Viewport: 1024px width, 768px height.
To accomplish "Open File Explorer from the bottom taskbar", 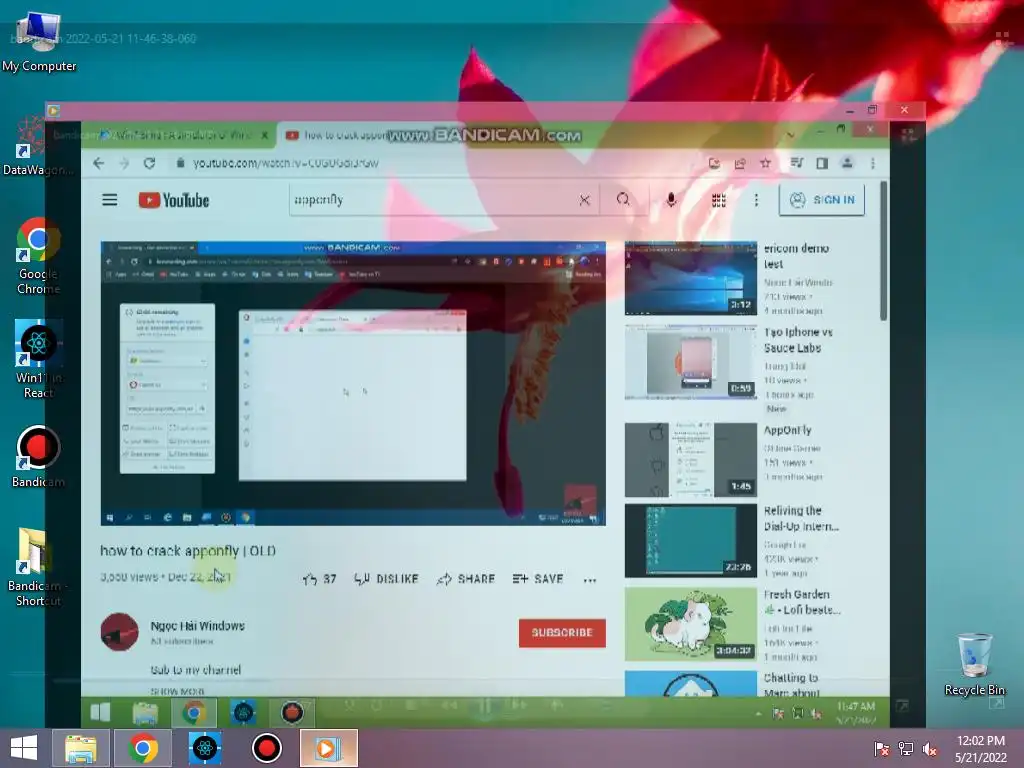I will pos(81,748).
